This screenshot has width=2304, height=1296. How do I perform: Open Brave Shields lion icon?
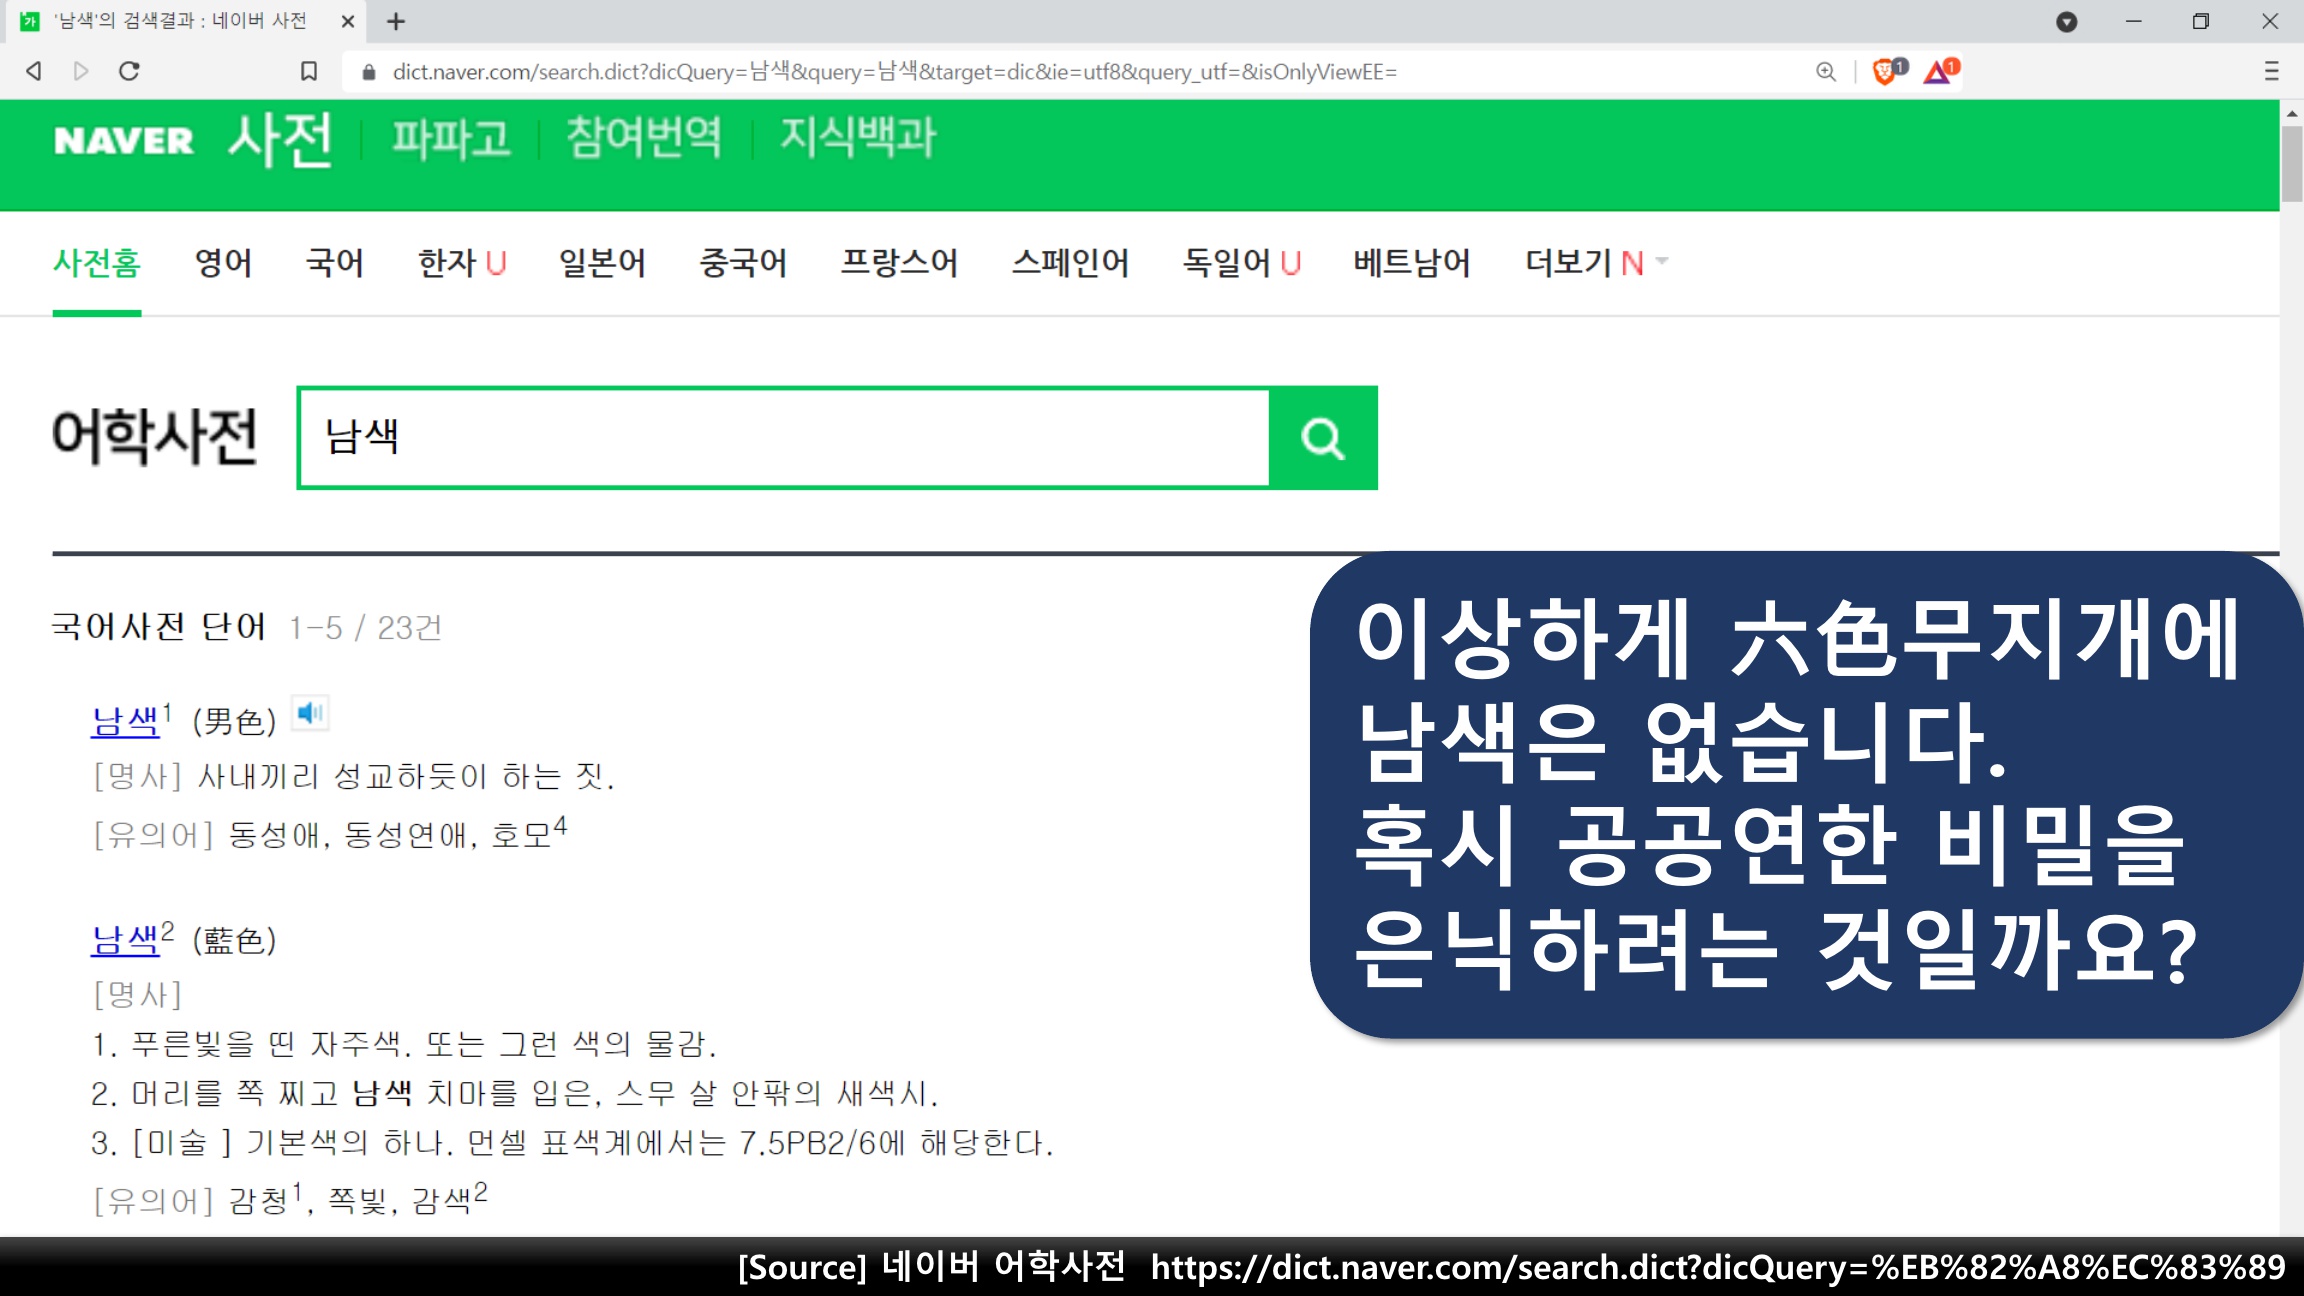click(x=1886, y=71)
